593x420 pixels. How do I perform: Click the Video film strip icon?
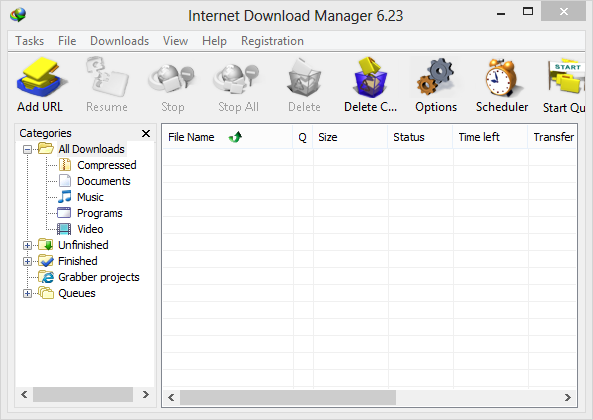[x=64, y=229]
